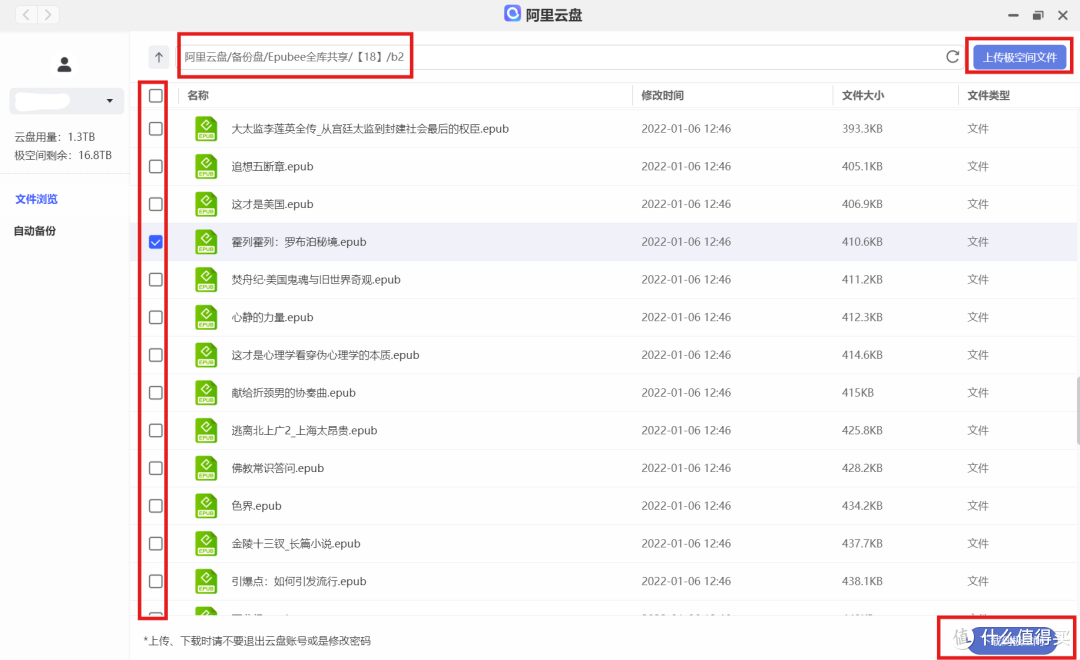Screen dimensions: 1080x660
Task: Click 云盘用量: 1.3TB text
Action: click(x=55, y=136)
